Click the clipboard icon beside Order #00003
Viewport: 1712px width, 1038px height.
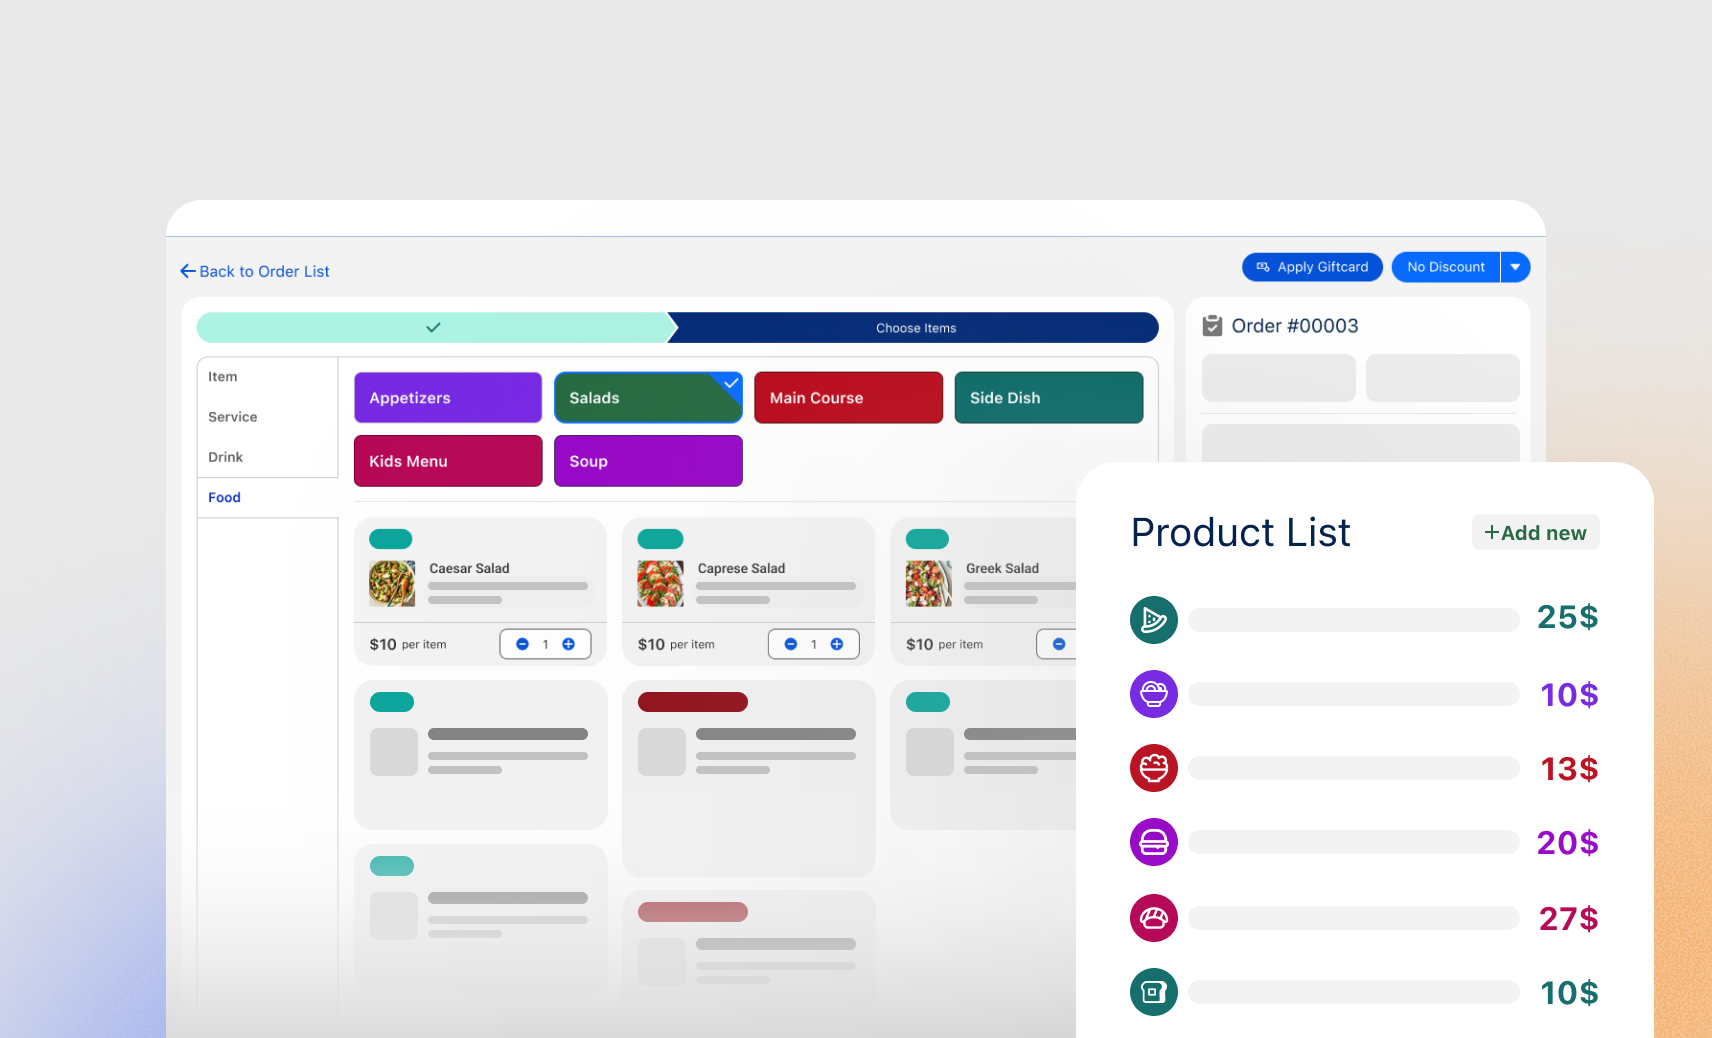[1212, 326]
